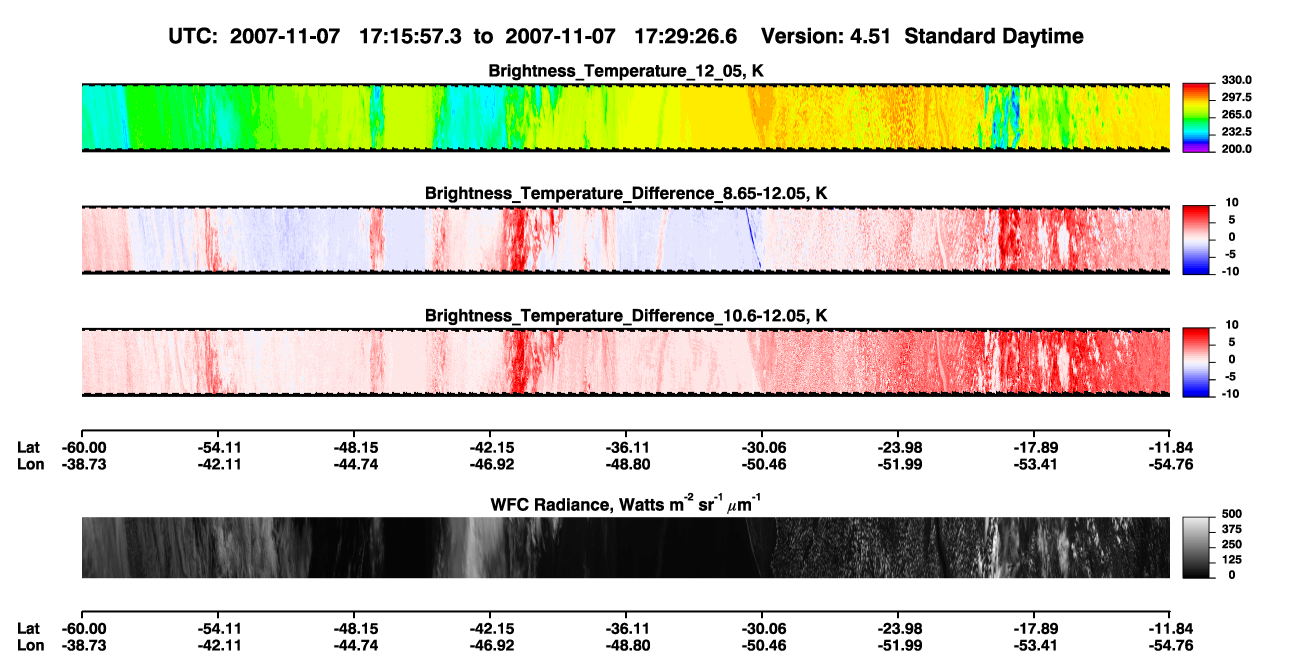Image resolution: width=1300 pixels, height=667 pixels.
Task: Click the 10.6-12.05 difference image strip
Action: [626, 361]
